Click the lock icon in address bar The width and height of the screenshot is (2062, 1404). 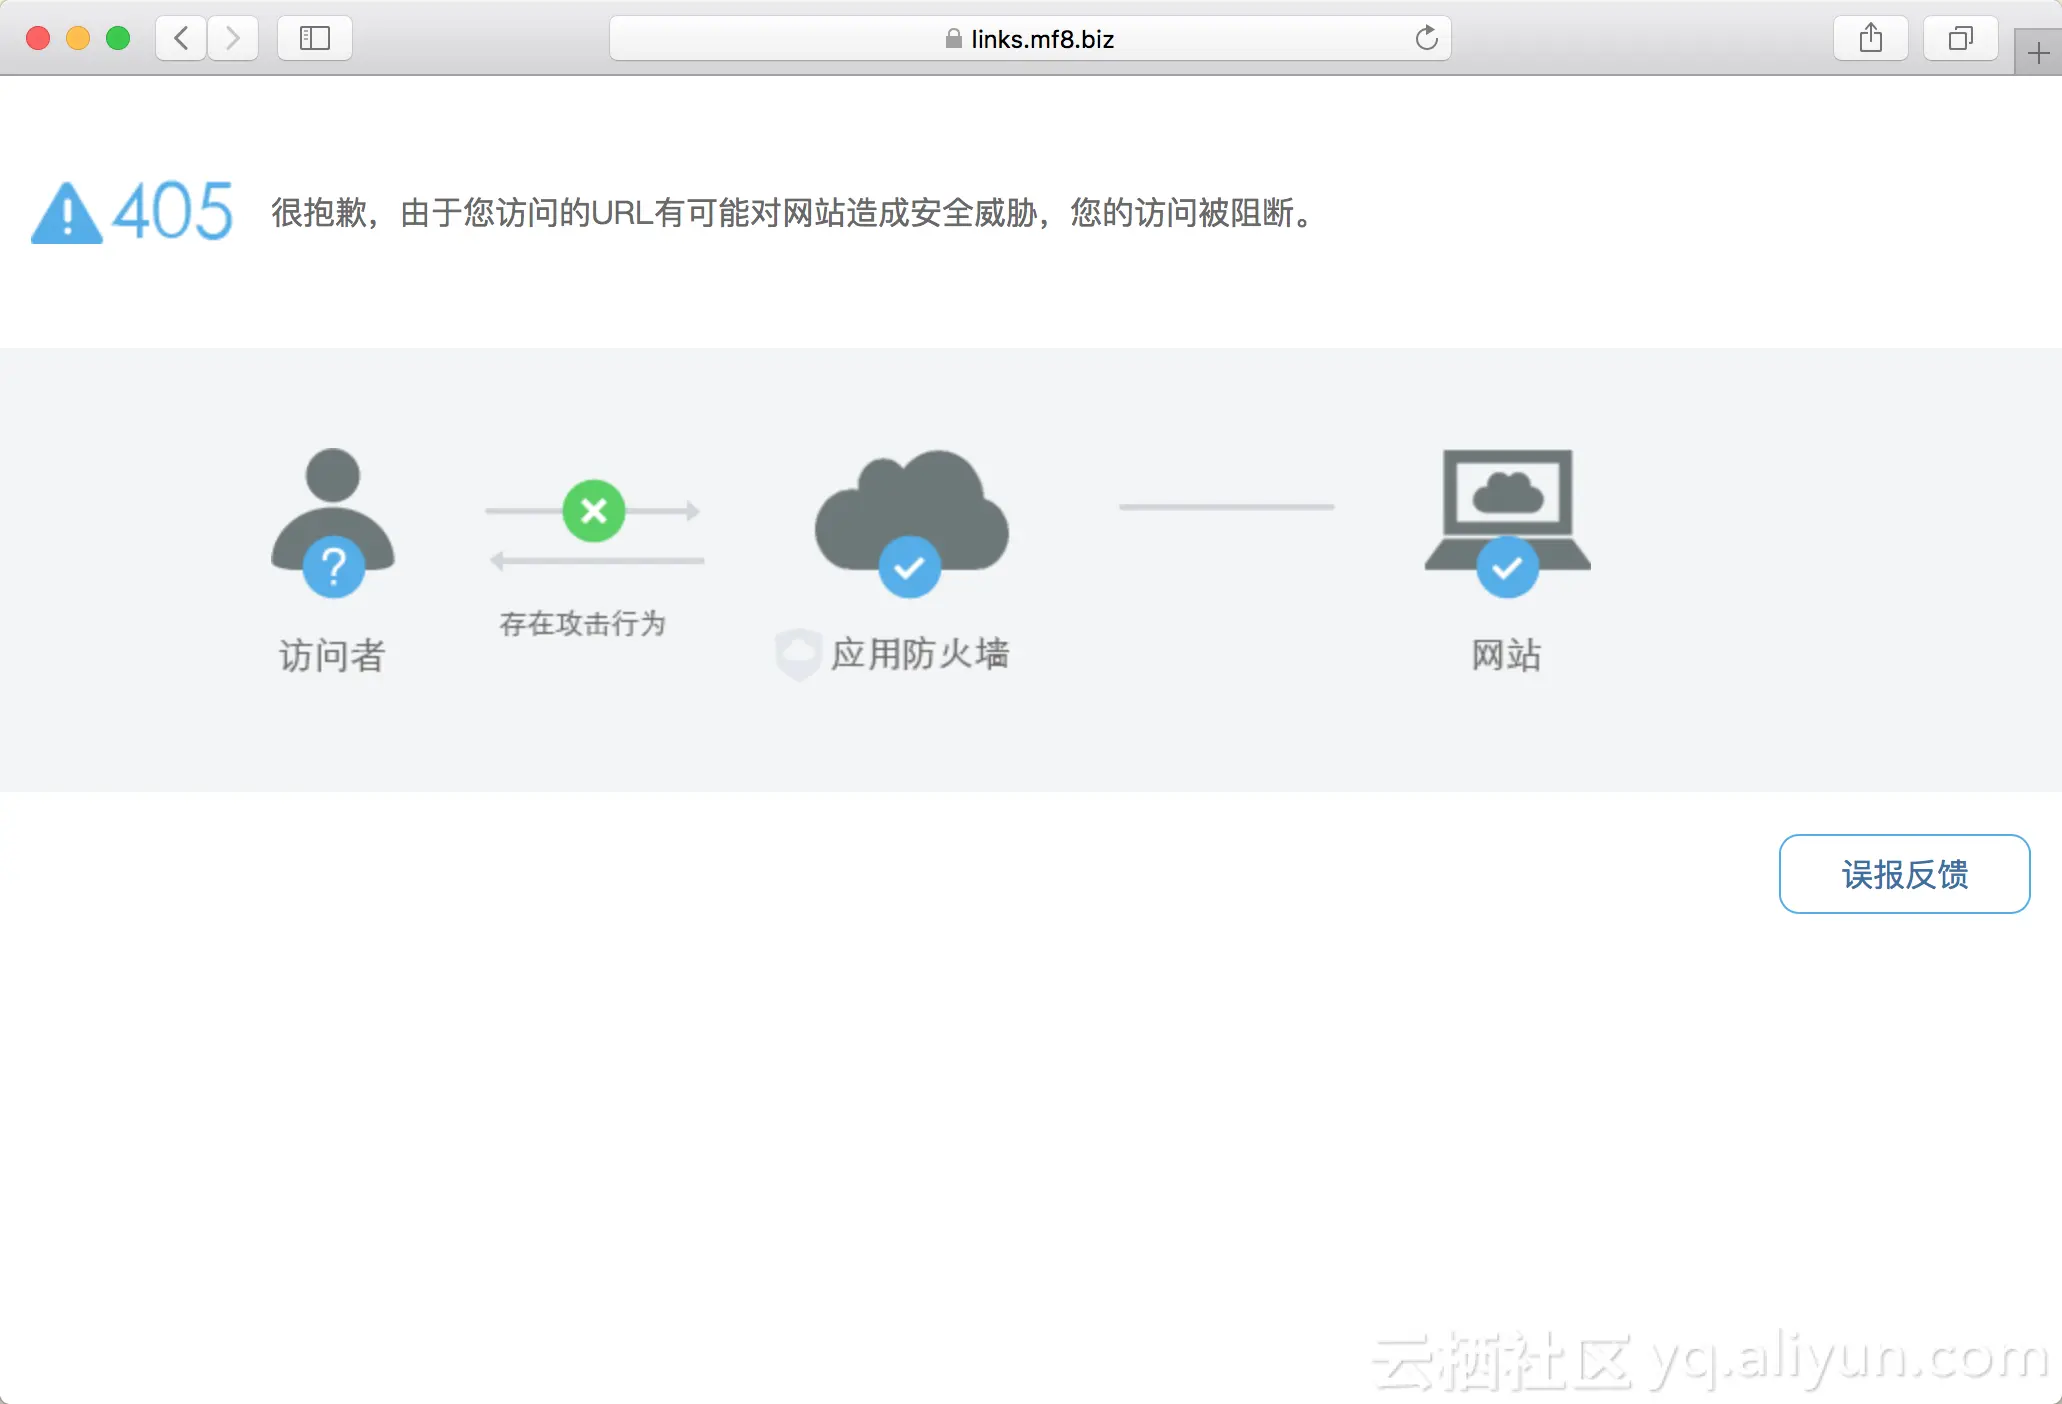tap(953, 39)
